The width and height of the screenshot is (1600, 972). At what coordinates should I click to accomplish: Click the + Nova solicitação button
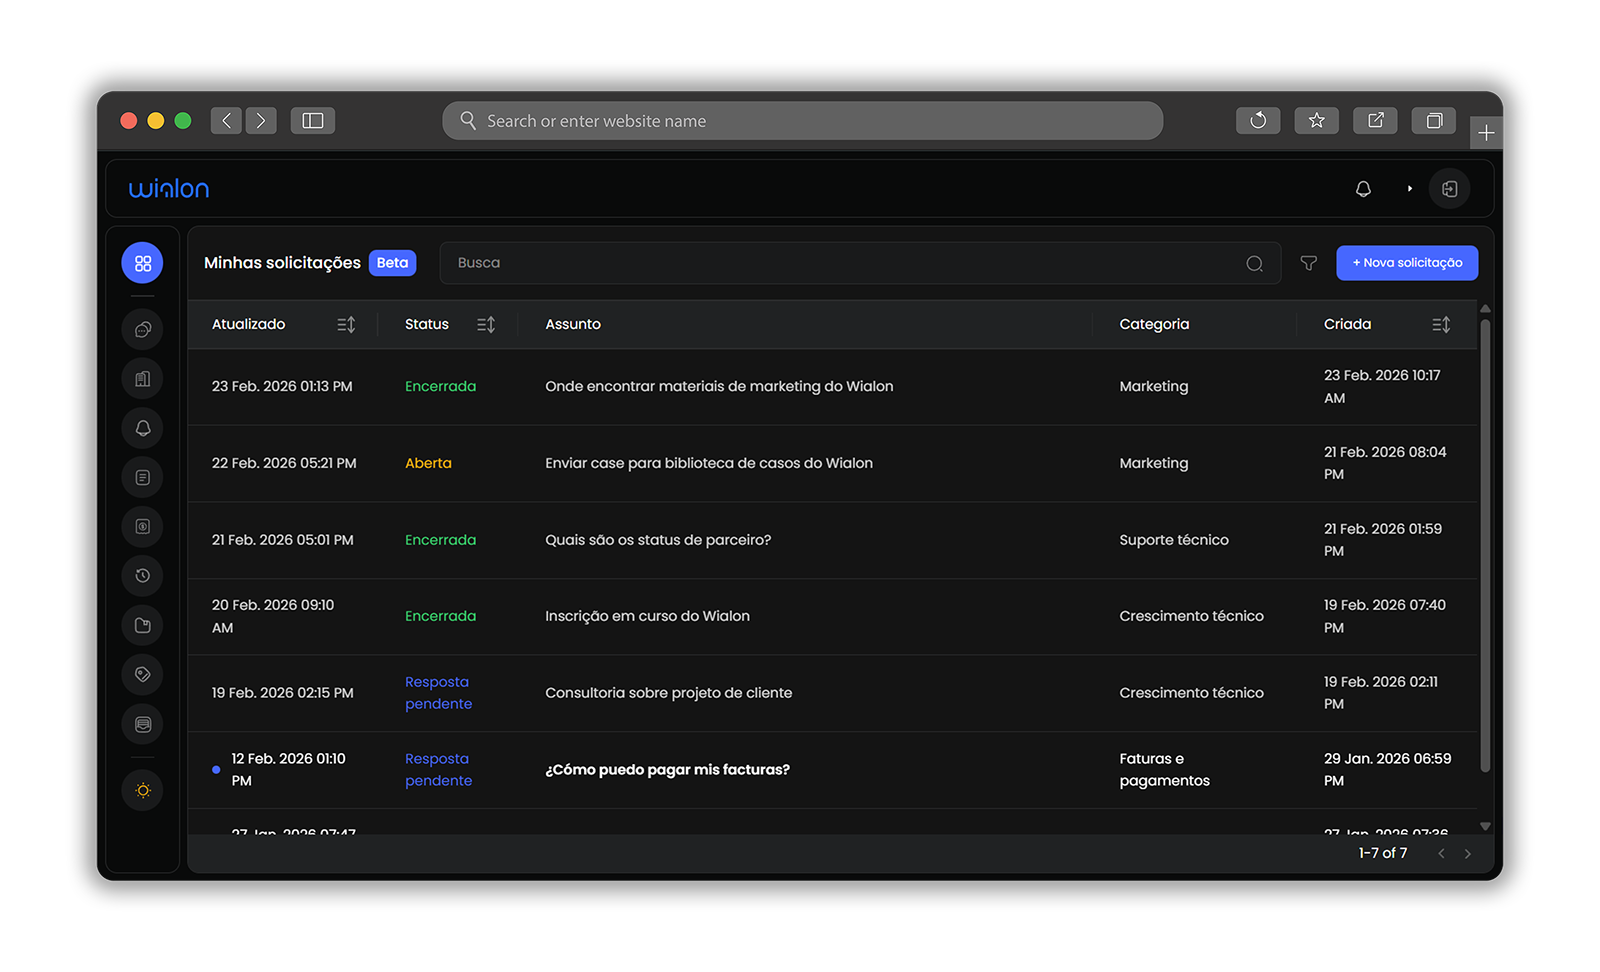tap(1407, 263)
